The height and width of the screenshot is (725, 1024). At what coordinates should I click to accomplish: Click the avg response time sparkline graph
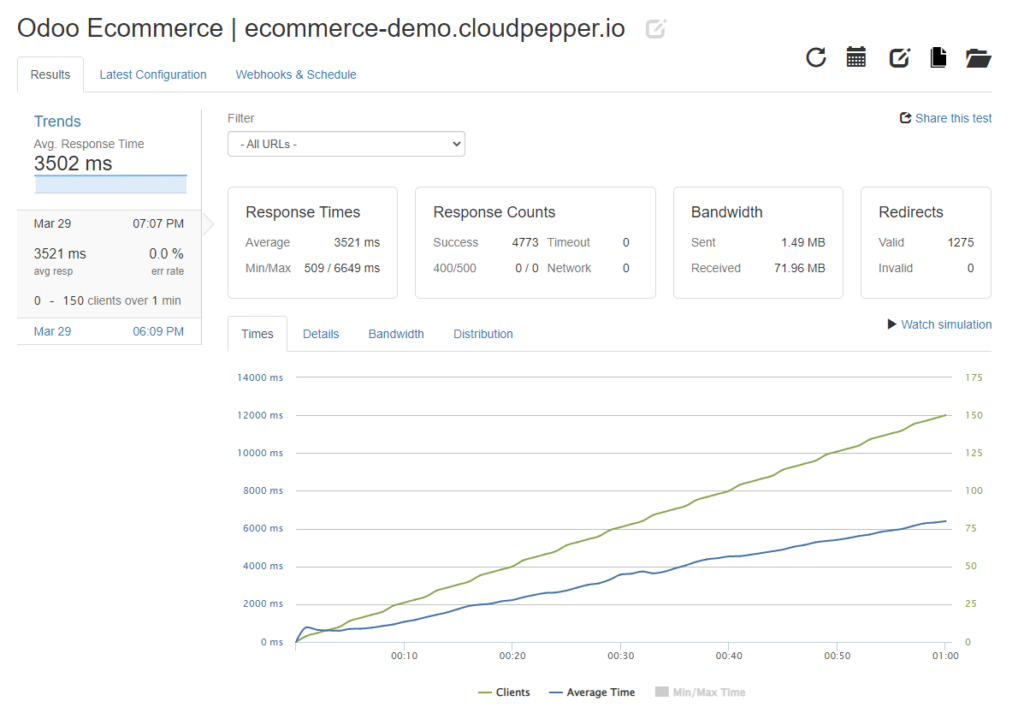110,183
